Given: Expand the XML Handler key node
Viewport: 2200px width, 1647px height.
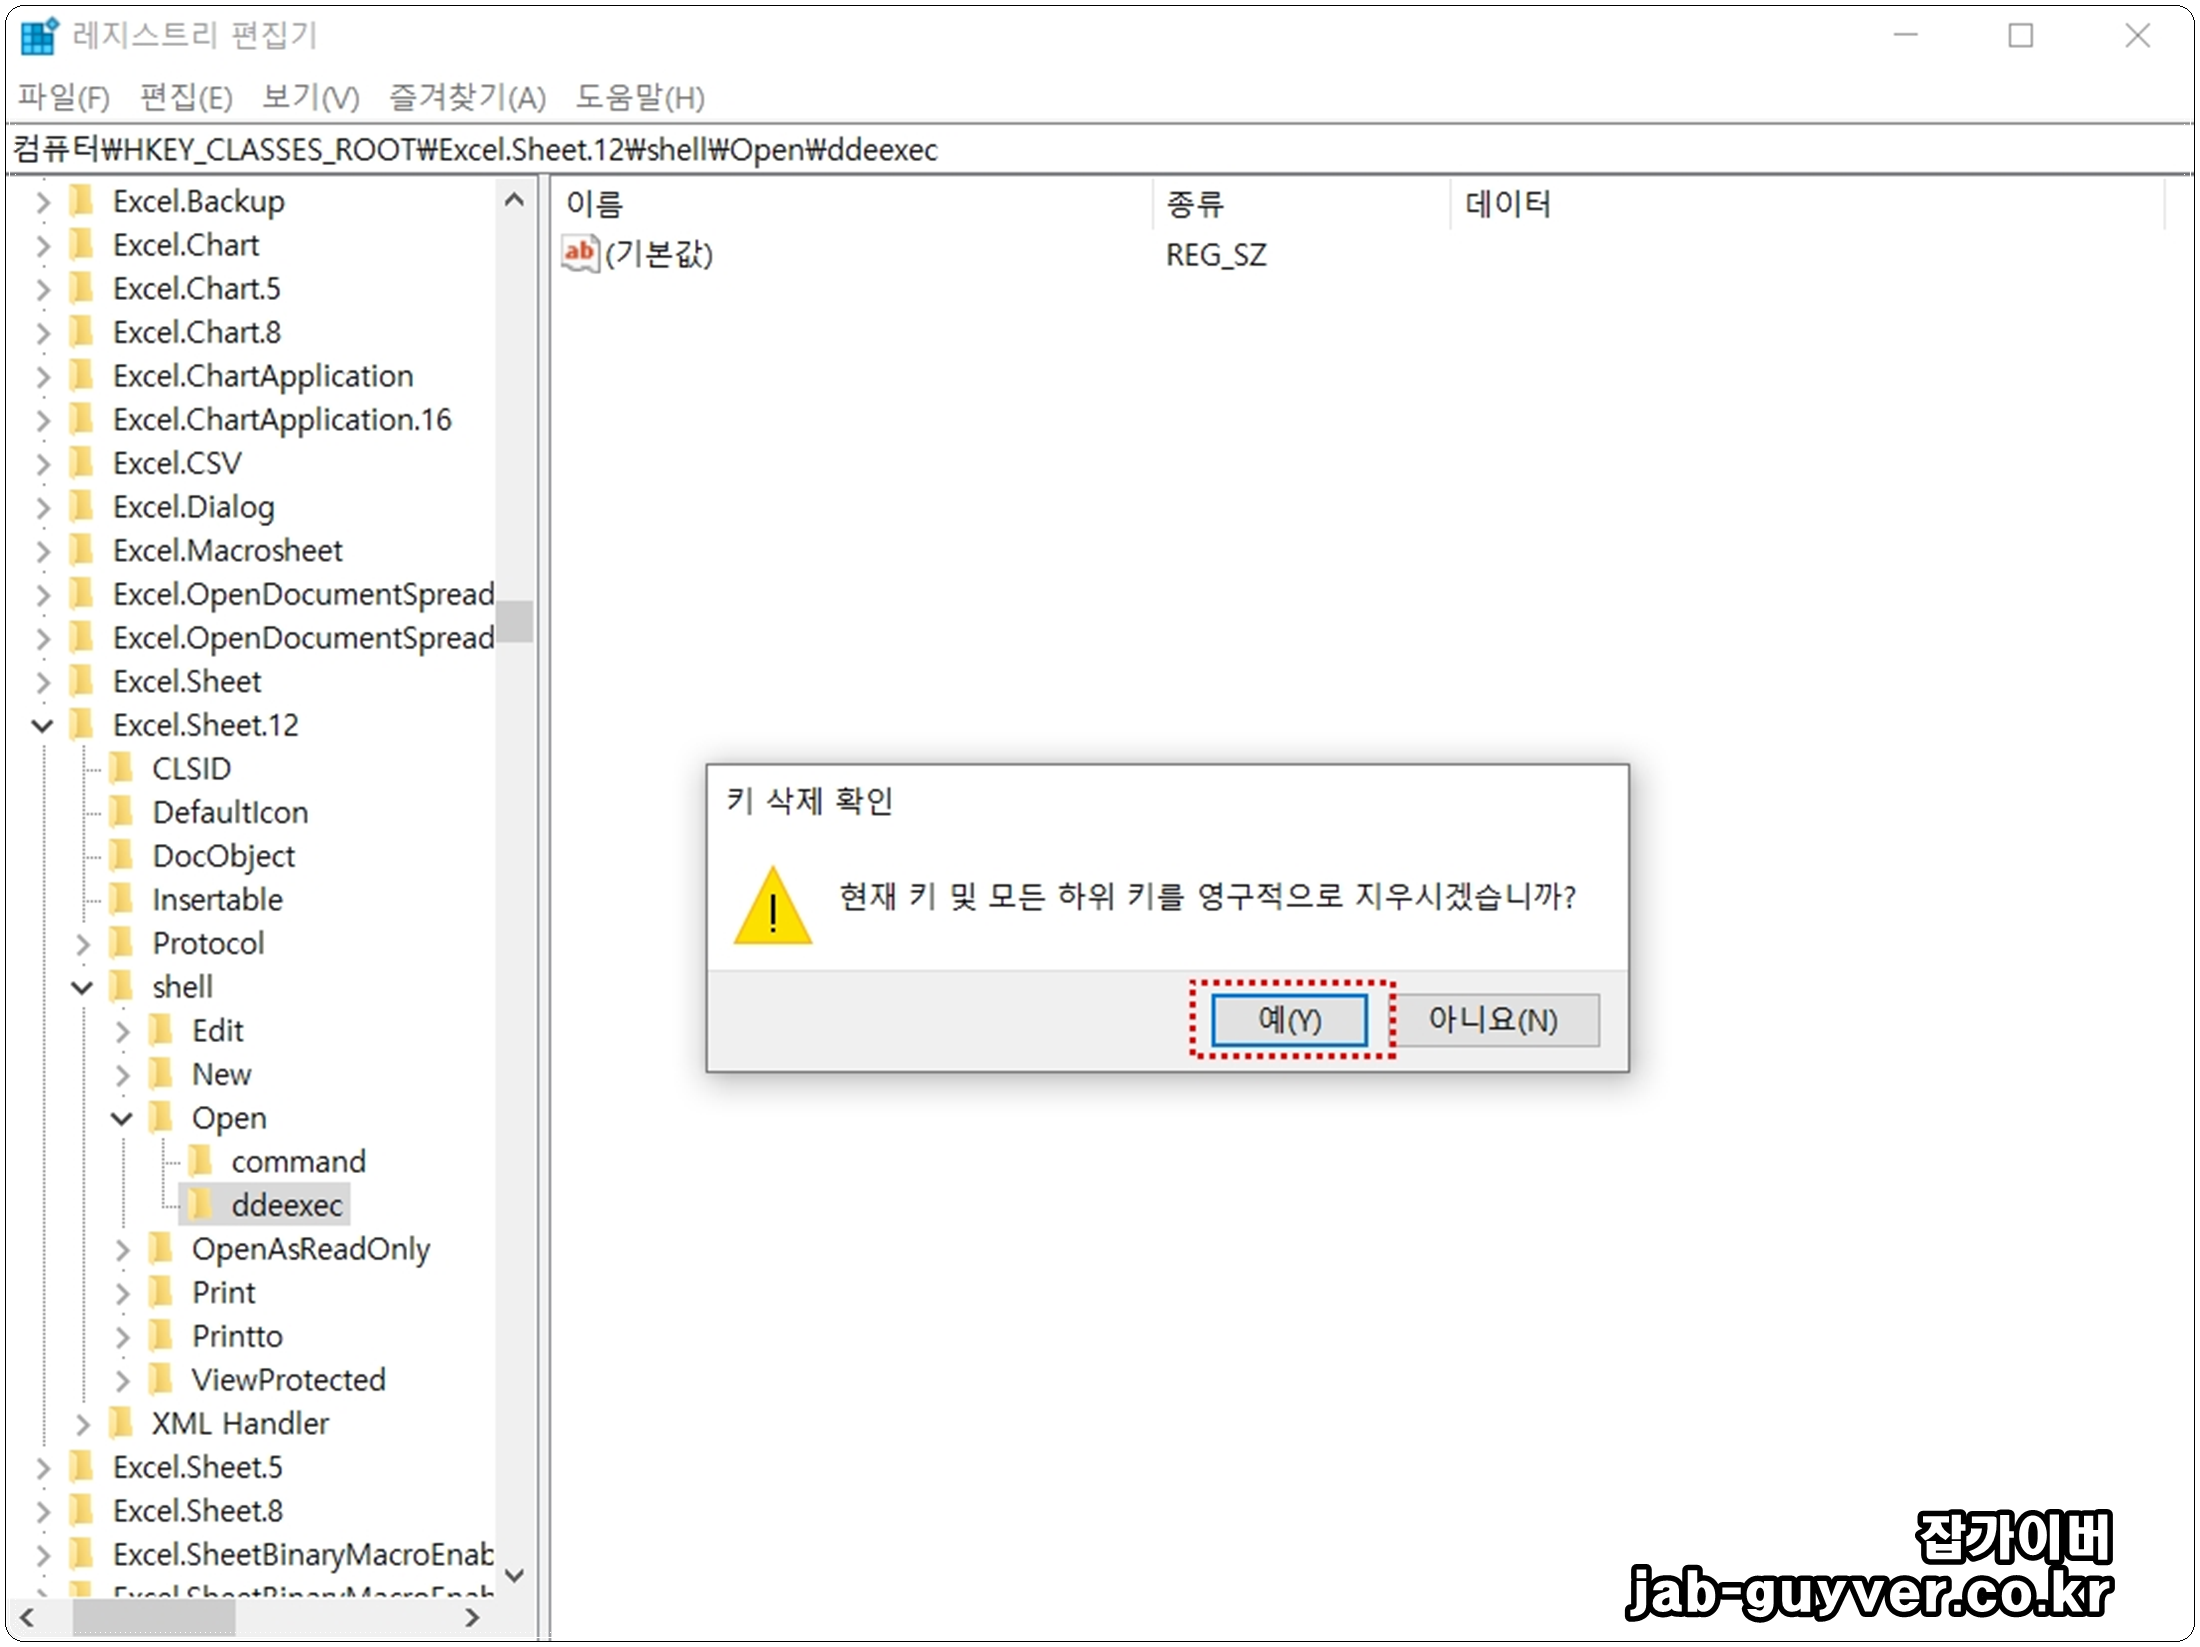Looking at the screenshot, I should coord(82,1424).
